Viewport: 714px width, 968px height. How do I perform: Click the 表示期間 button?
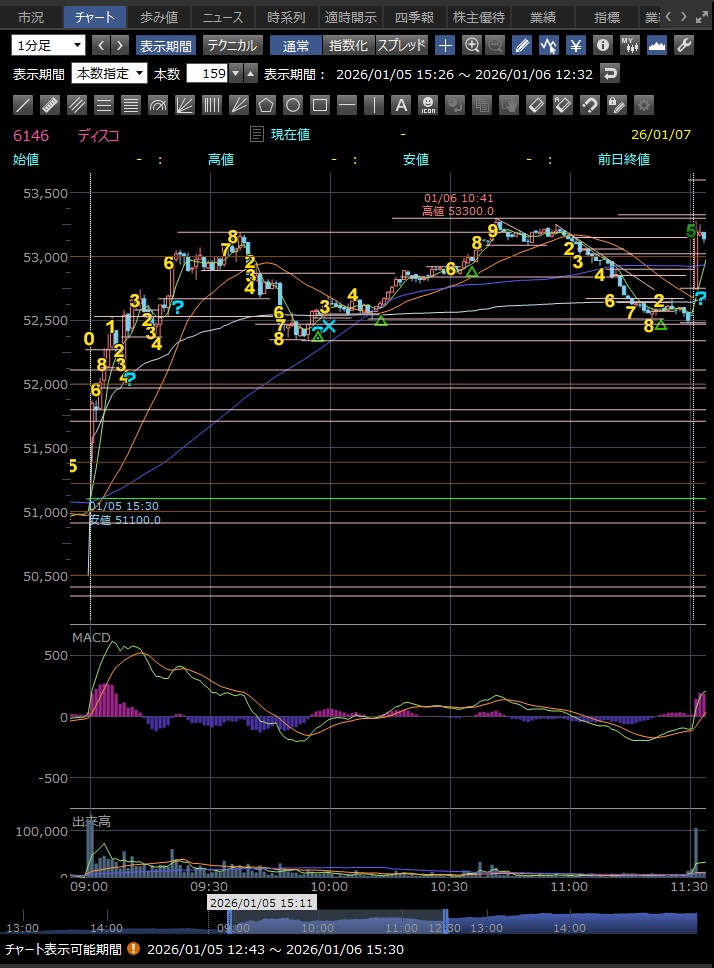[165, 45]
